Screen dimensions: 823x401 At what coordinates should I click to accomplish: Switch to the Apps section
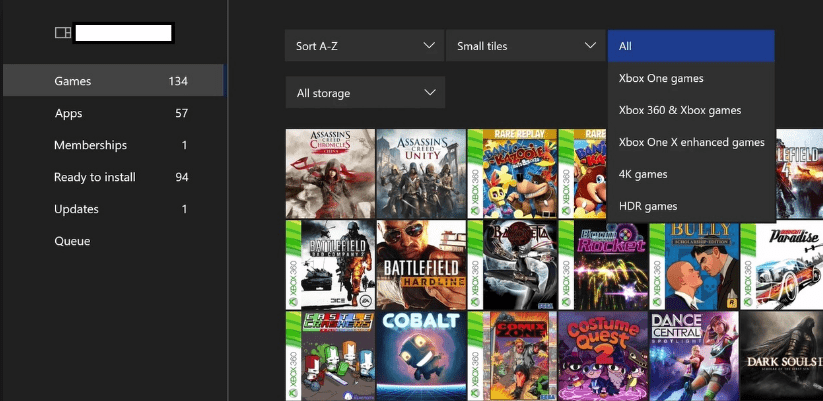pyautogui.click(x=113, y=113)
